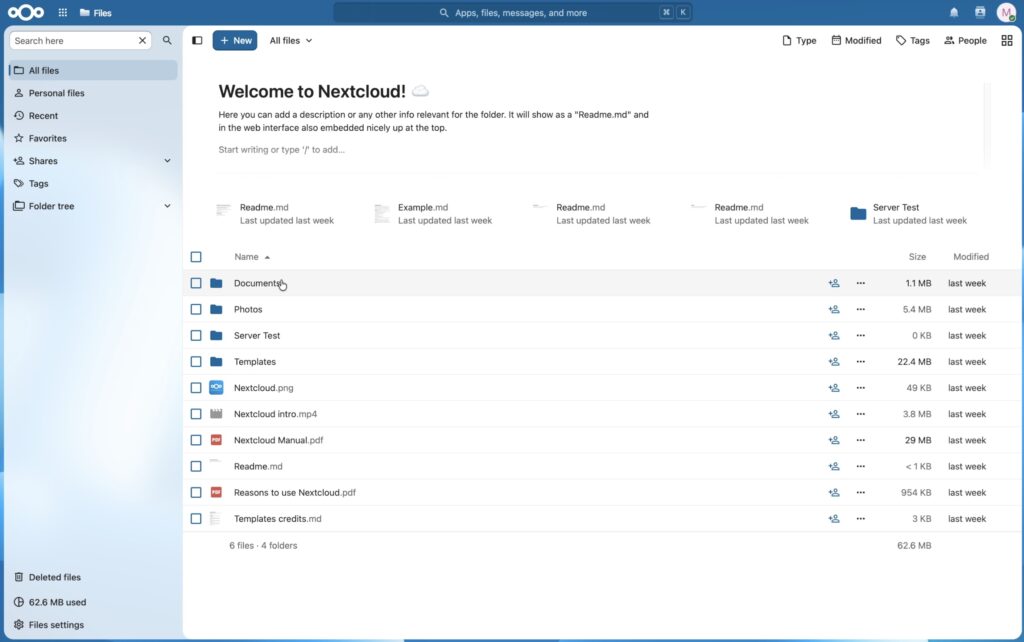Click share icon for Nextcloud.png

(x=834, y=388)
